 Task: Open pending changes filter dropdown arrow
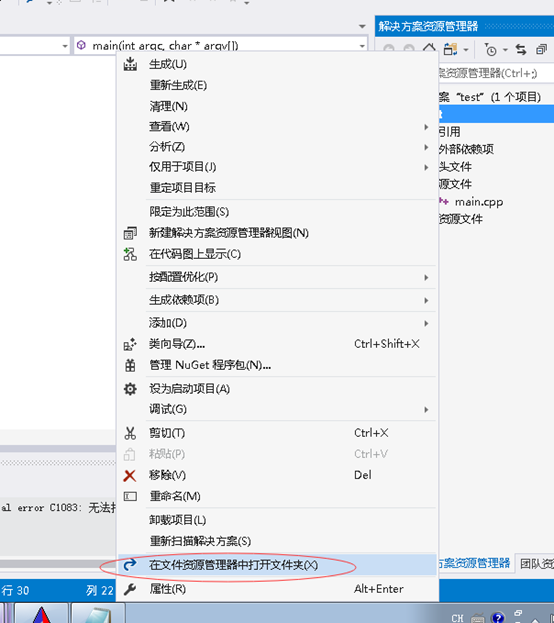pyautogui.click(x=505, y=50)
